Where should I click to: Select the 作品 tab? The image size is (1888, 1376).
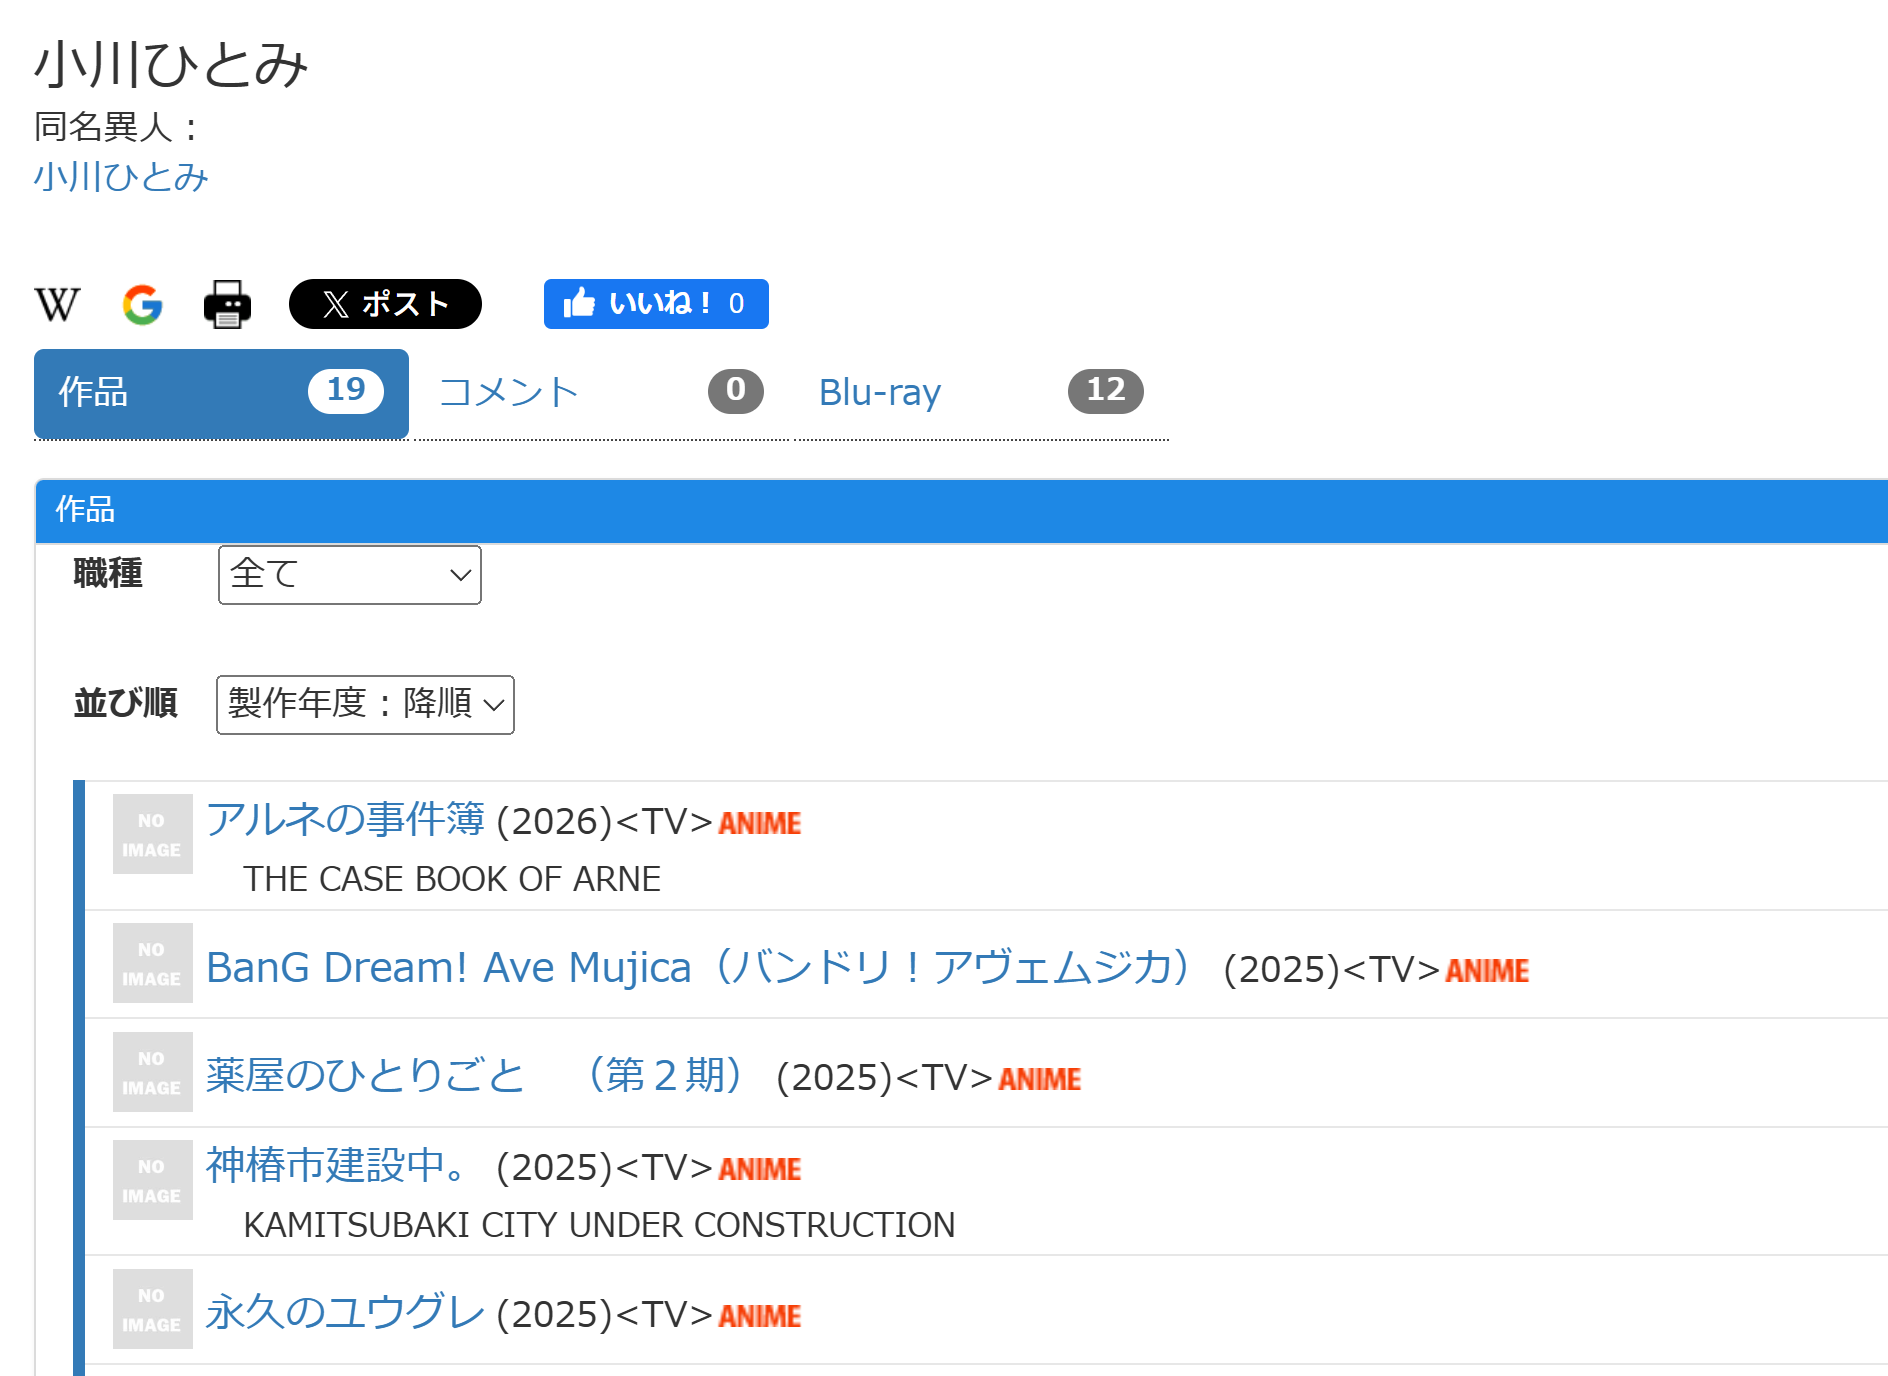tap(221, 393)
